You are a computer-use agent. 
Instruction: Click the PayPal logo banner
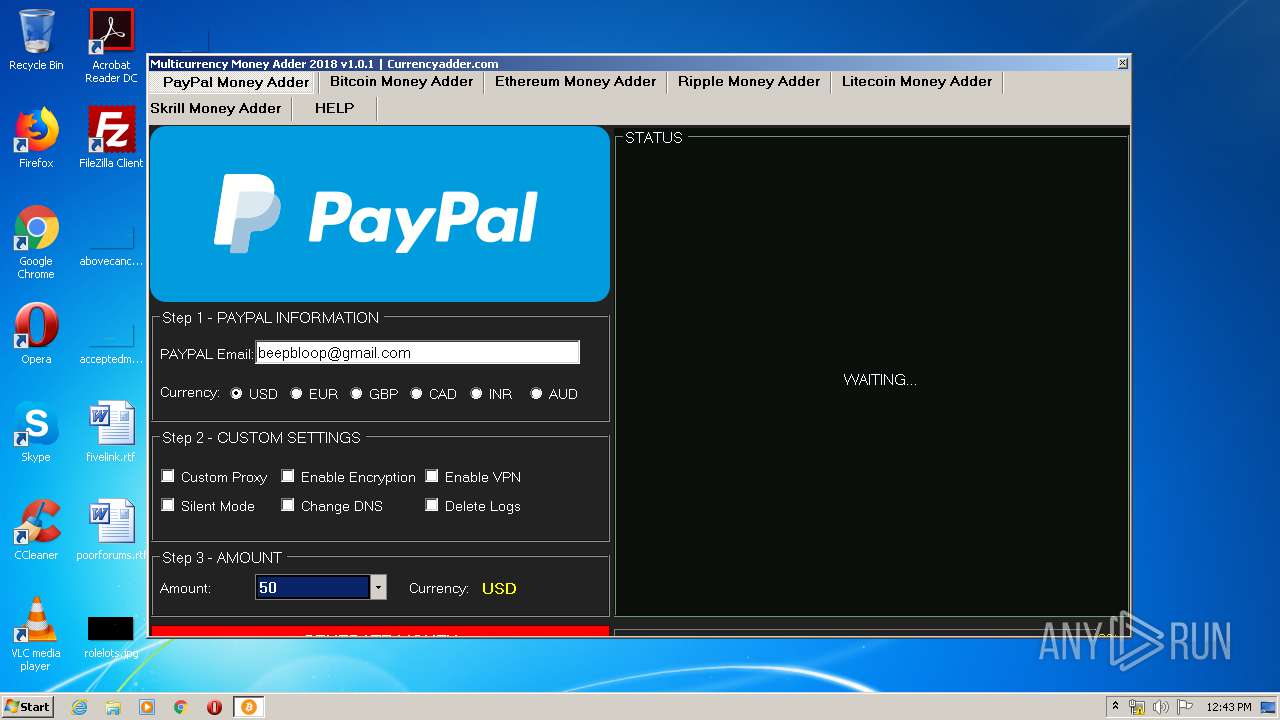click(380, 214)
